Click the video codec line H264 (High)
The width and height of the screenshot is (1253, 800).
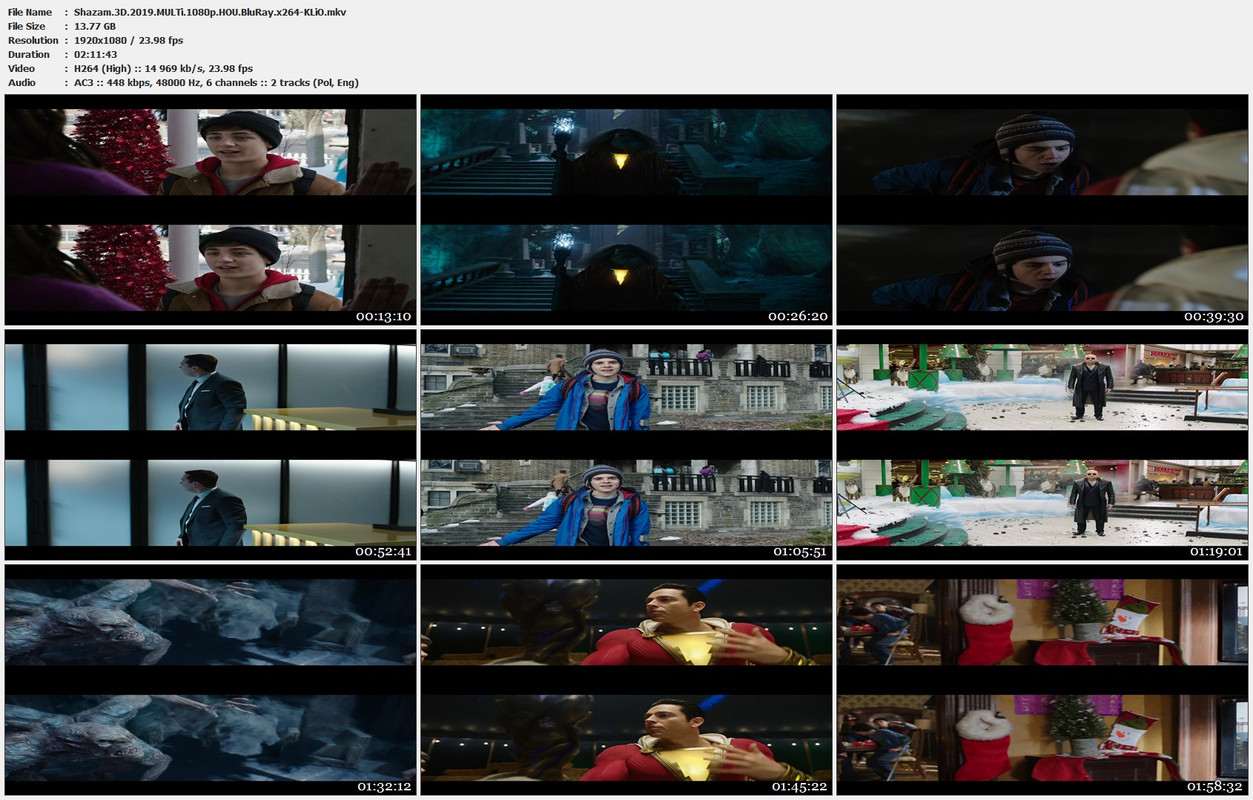(163, 68)
